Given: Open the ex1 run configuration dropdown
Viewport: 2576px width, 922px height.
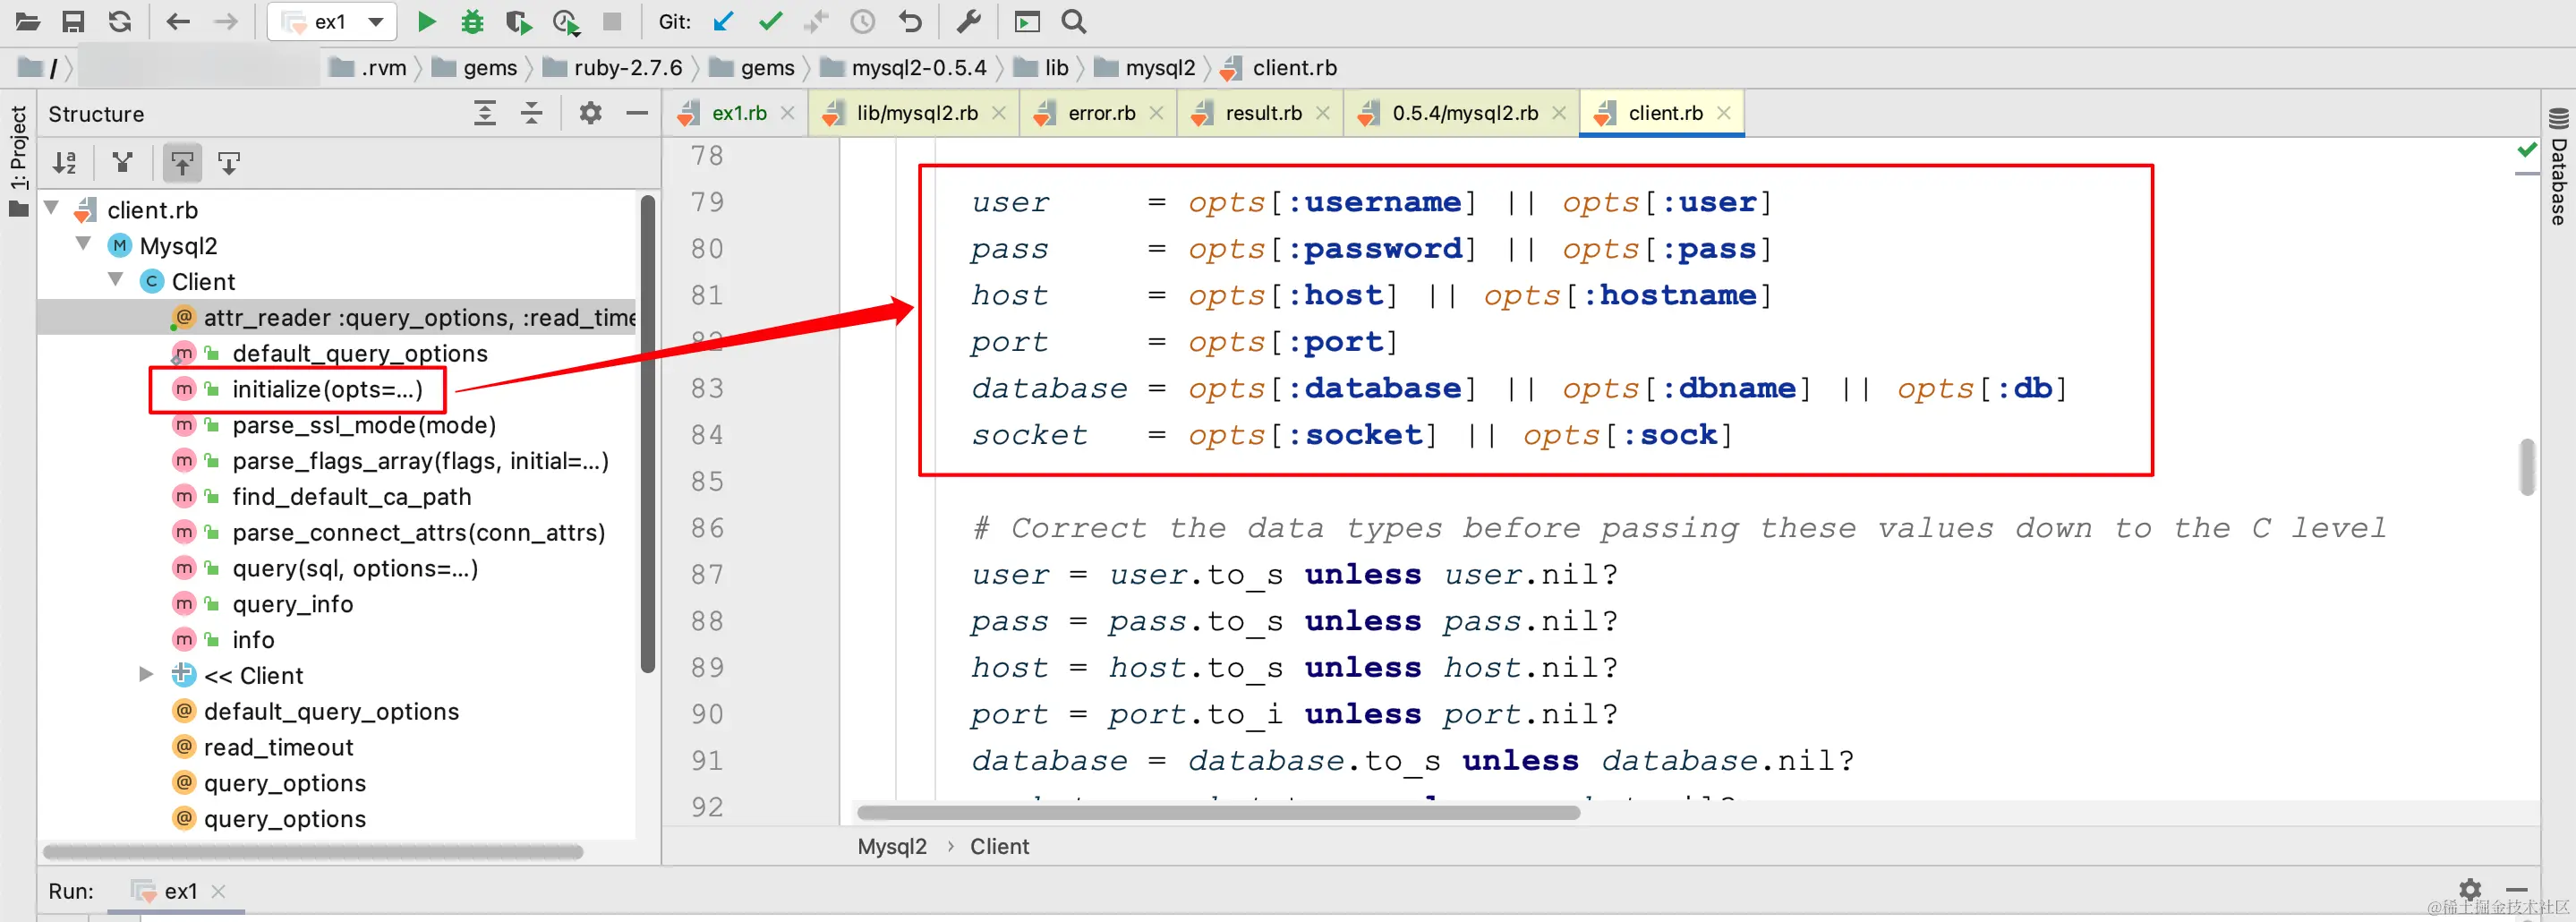Looking at the screenshot, I should (x=331, y=21).
